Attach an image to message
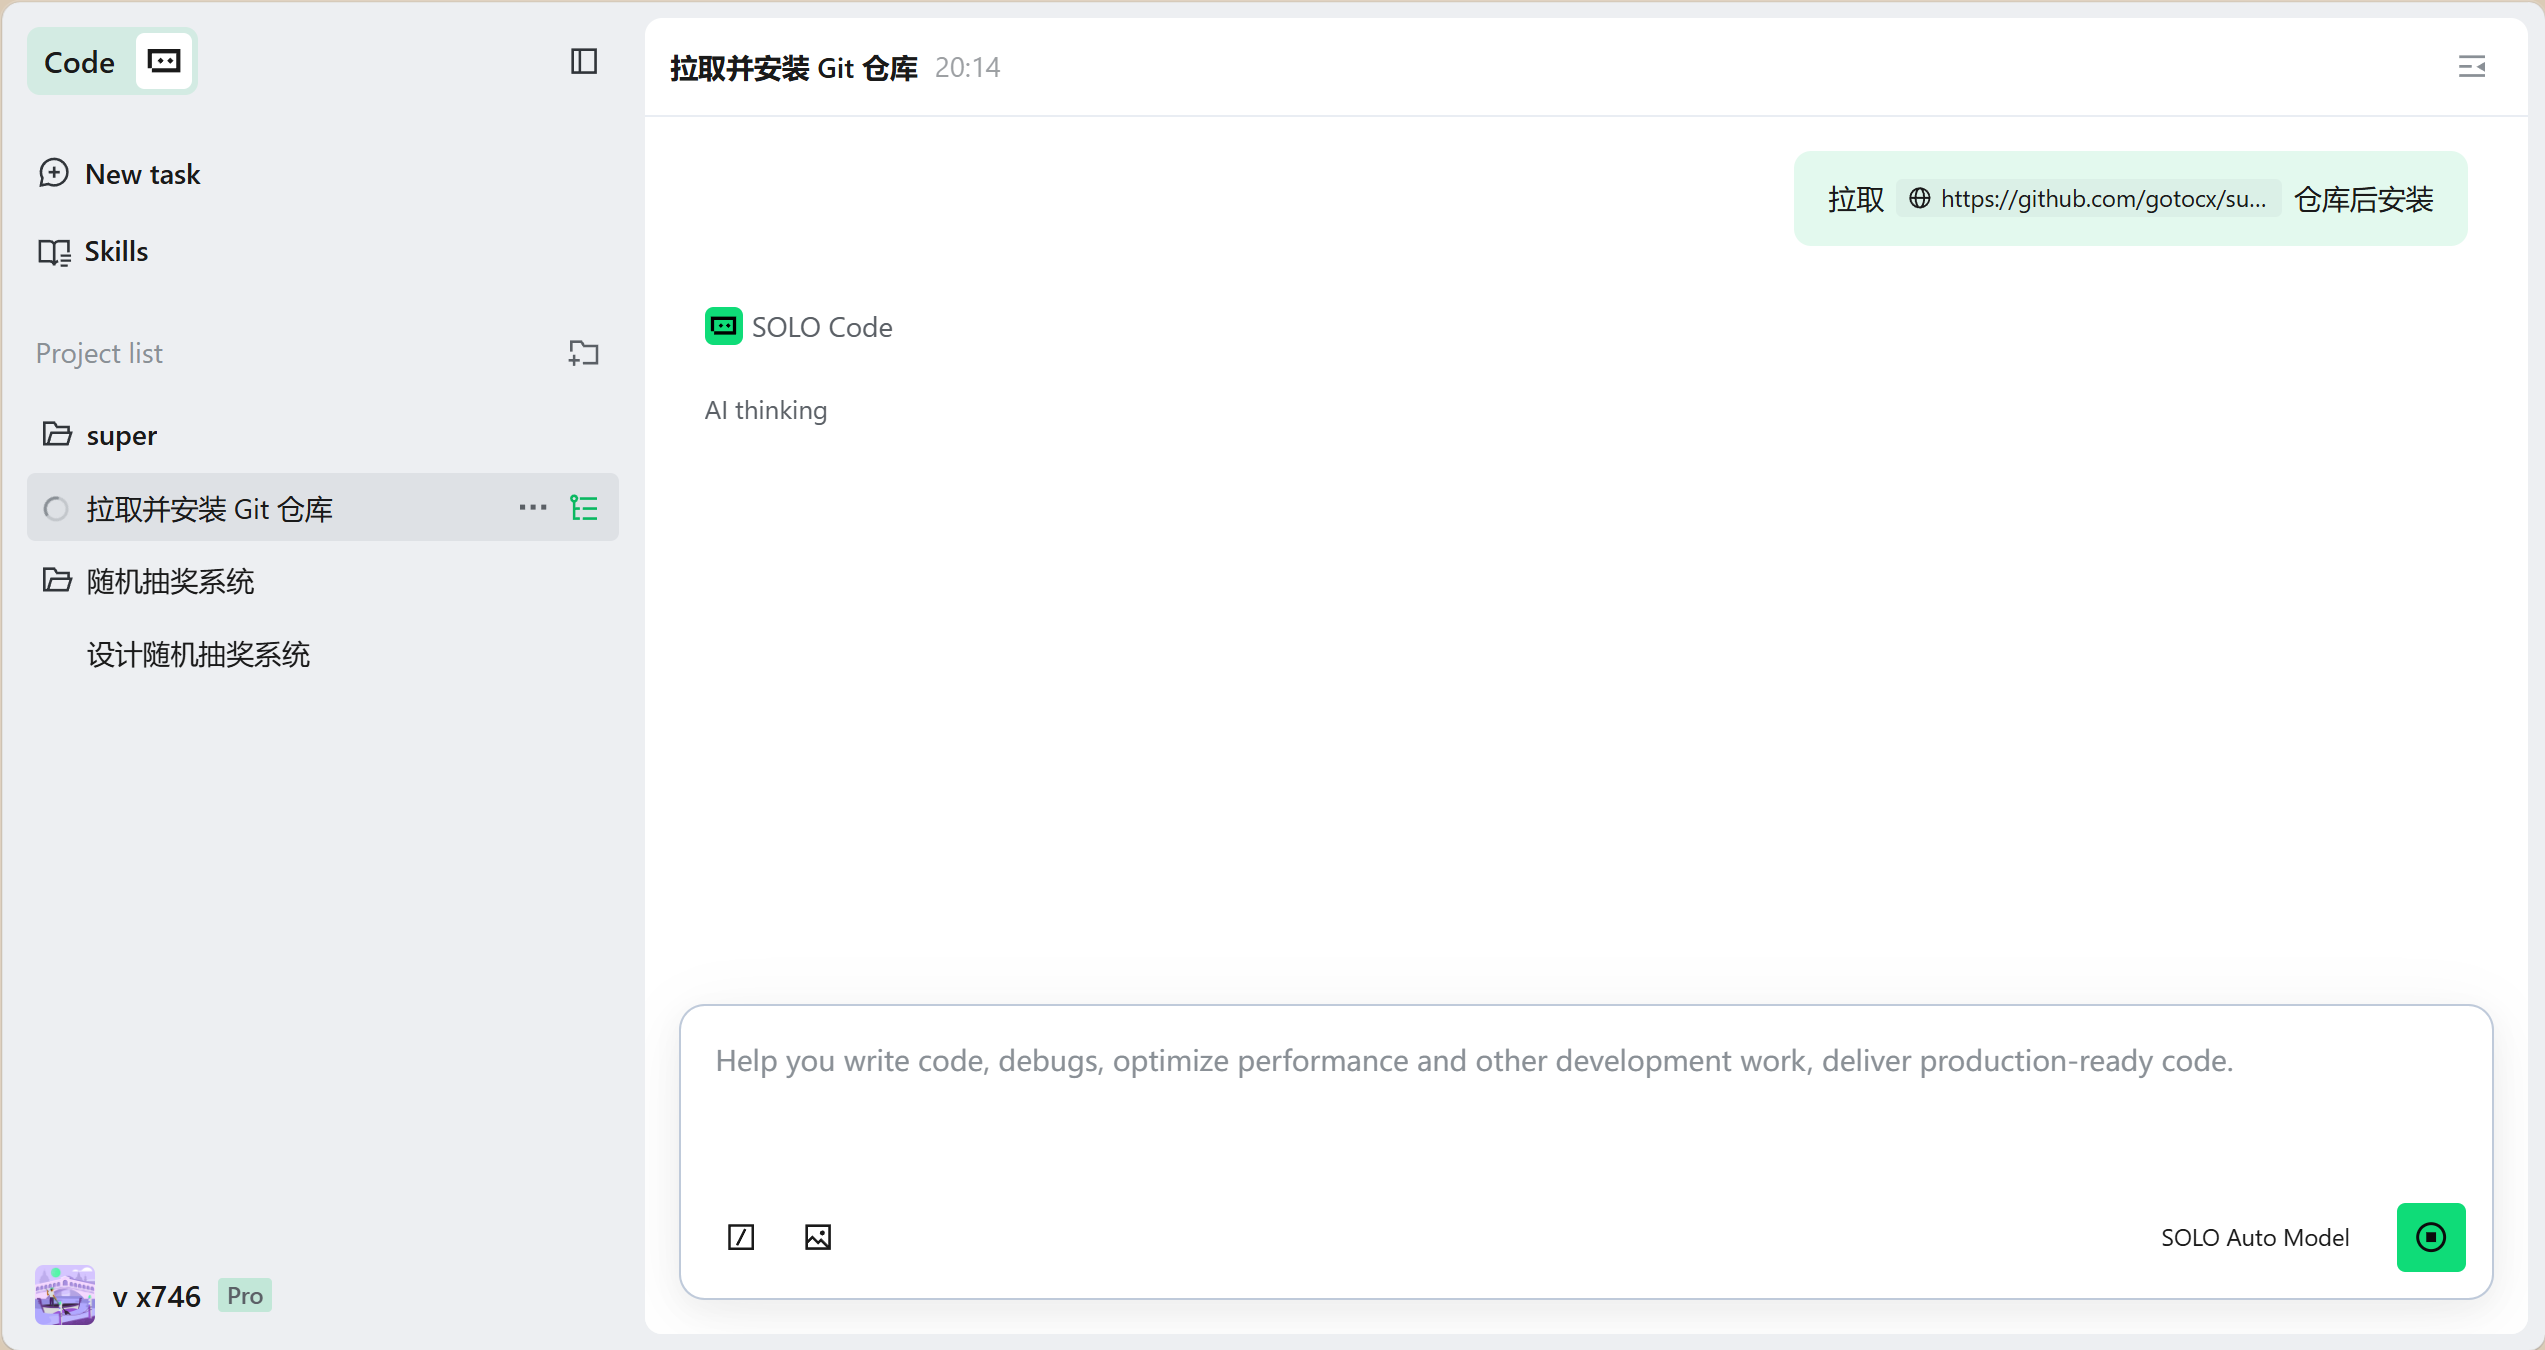Viewport: 2545px width, 1350px height. click(x=818, y=1237)
